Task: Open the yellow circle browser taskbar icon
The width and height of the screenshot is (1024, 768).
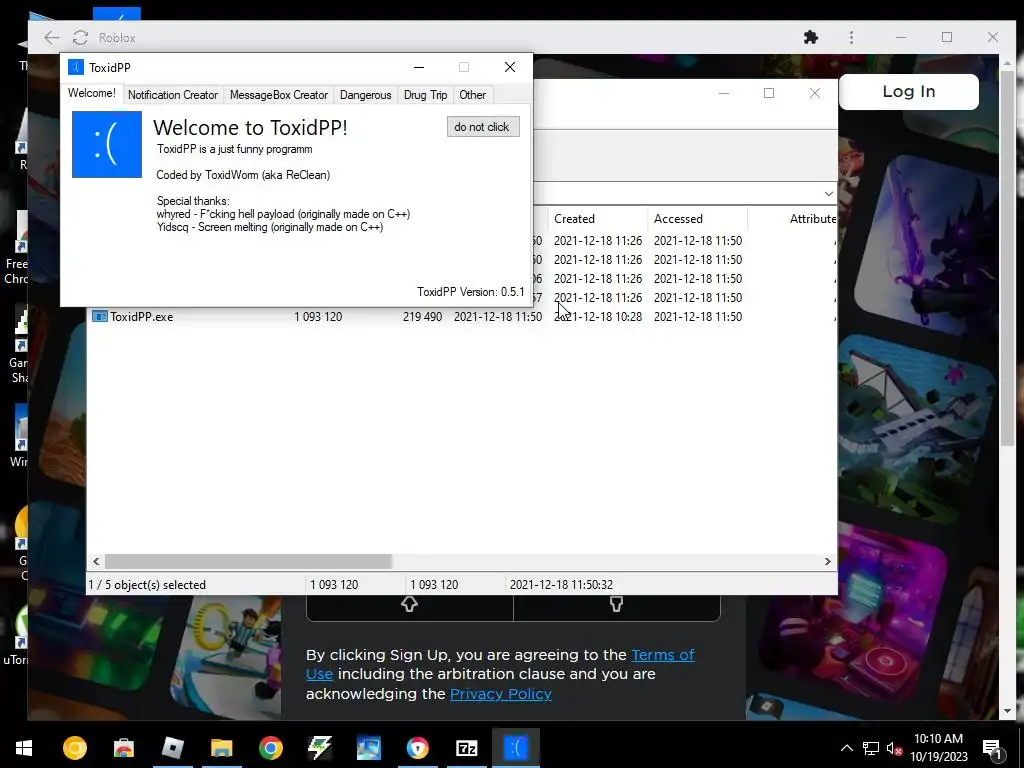Action: [74, 748]
